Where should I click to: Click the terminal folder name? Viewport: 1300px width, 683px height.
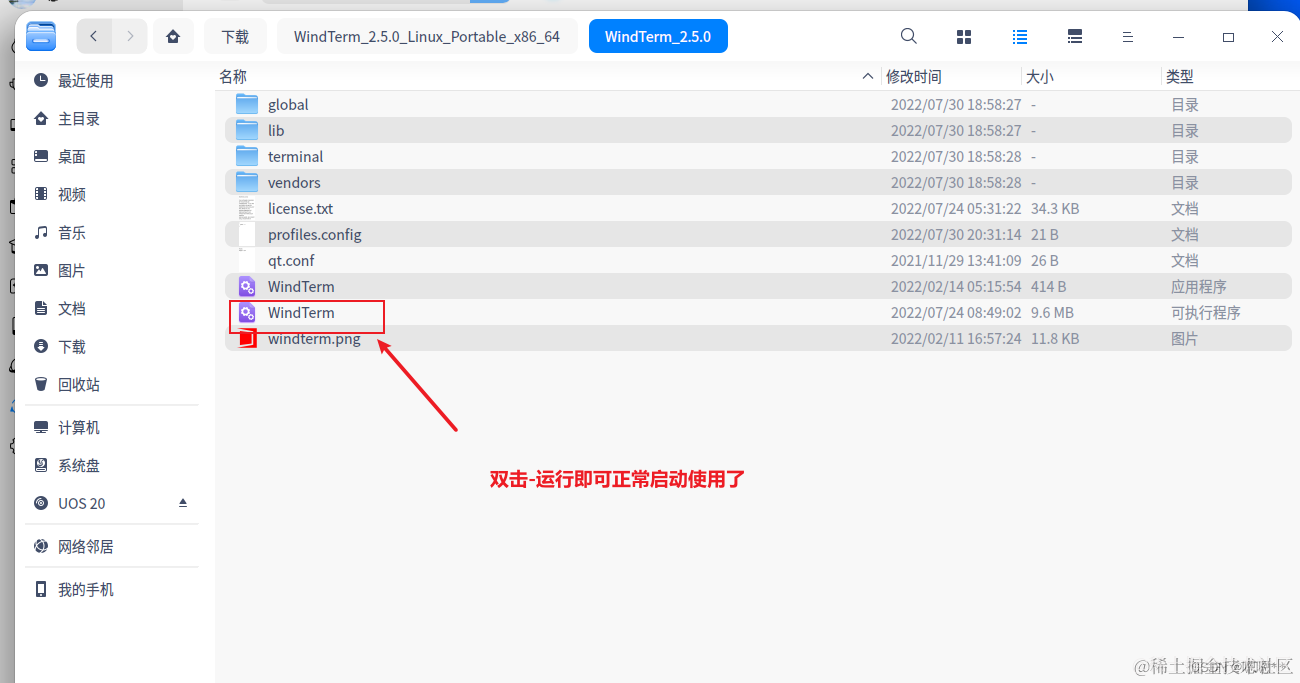(x=295, y=157)
